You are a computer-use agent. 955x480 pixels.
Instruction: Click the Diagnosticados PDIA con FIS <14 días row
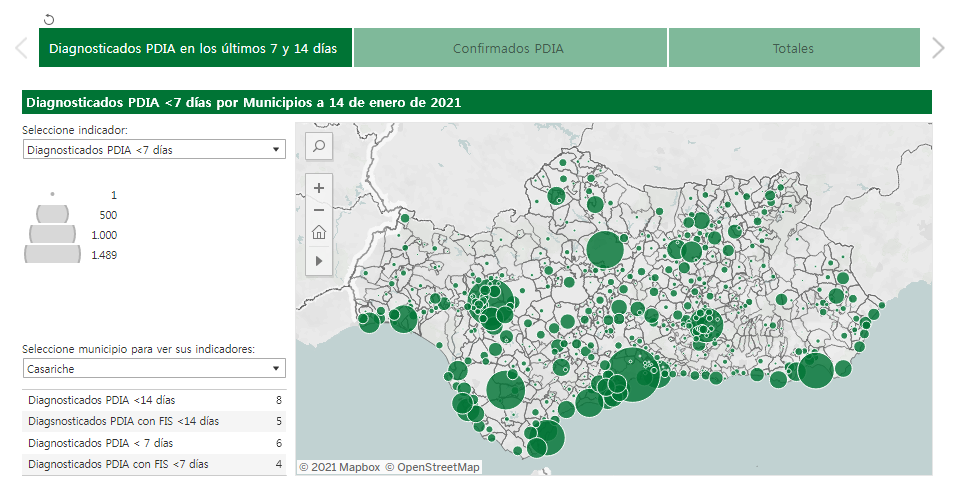point(154,421)
